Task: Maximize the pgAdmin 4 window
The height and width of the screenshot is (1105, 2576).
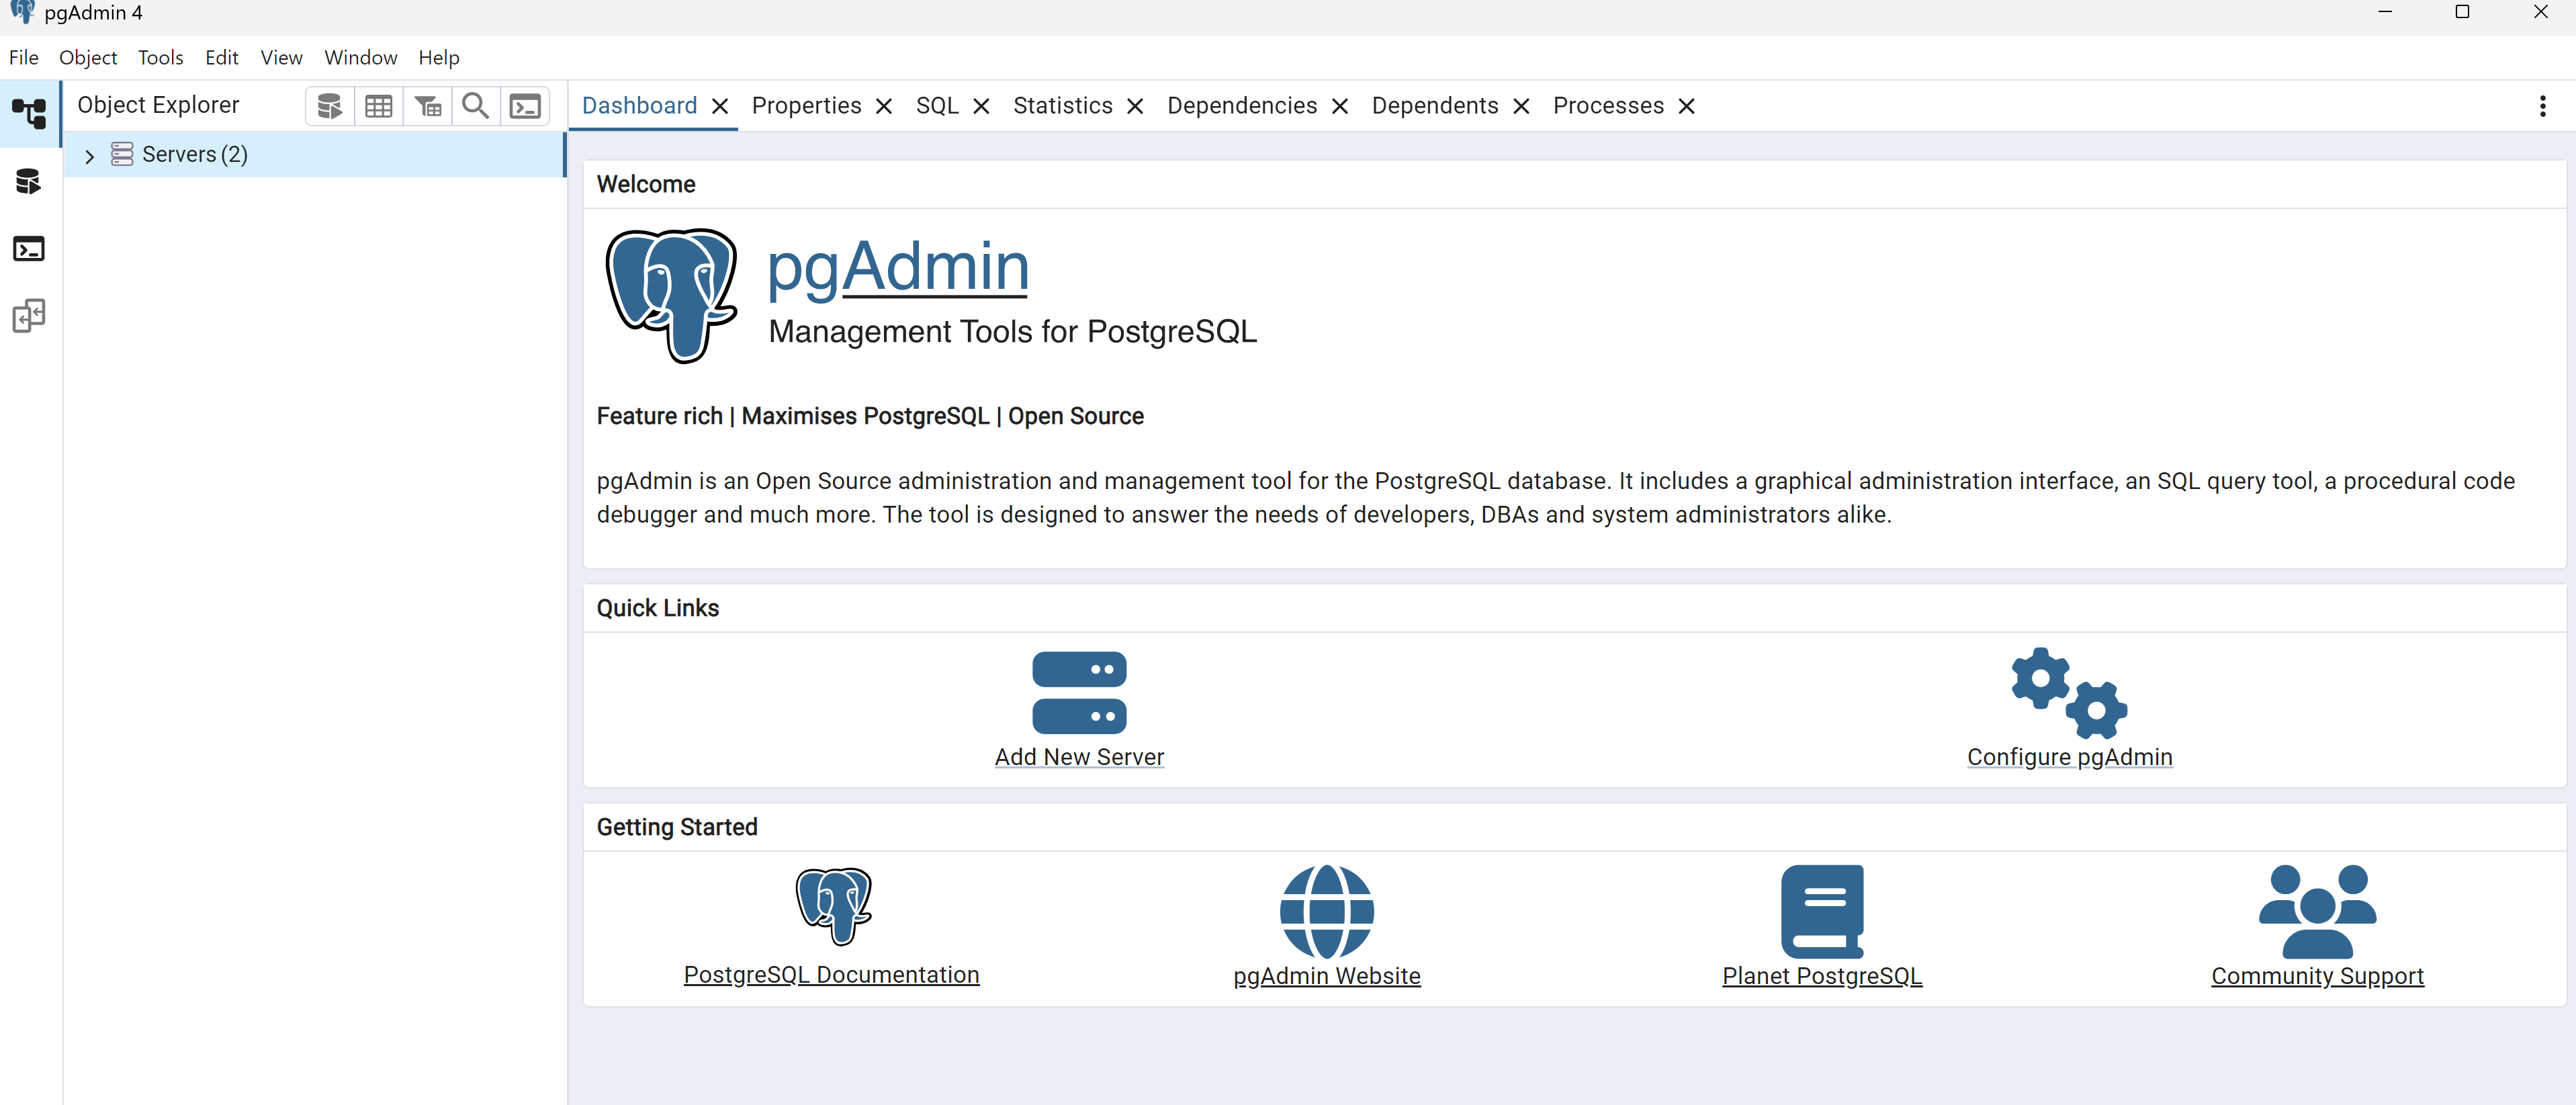Action: [2463, 12]
